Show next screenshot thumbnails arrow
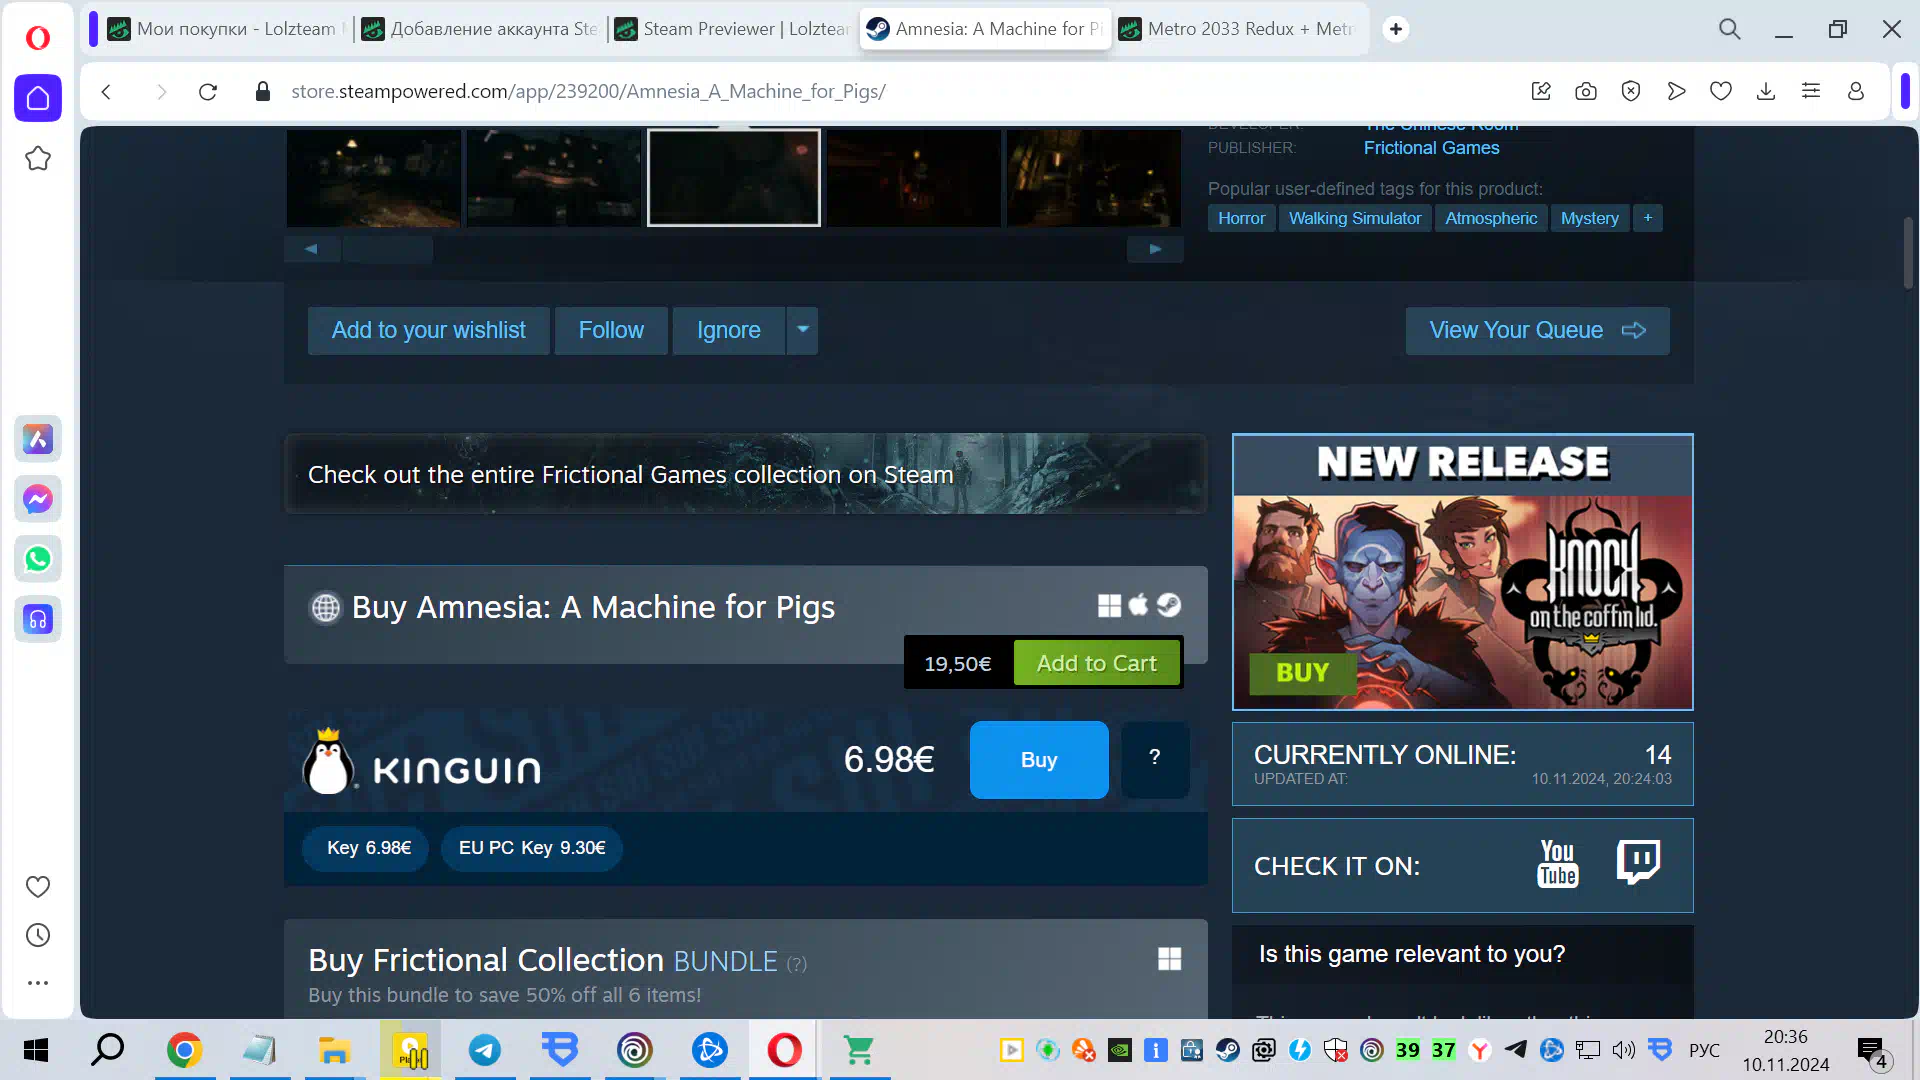Image resolution: width=1920 pixels, height=1080 pixels. tap(1155, 249)
